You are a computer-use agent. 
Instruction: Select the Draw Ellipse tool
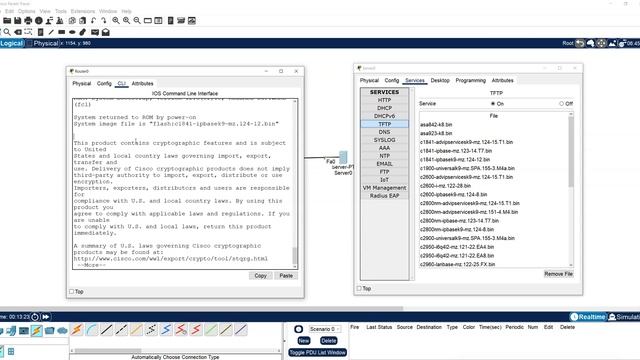[x=72, y=32]
